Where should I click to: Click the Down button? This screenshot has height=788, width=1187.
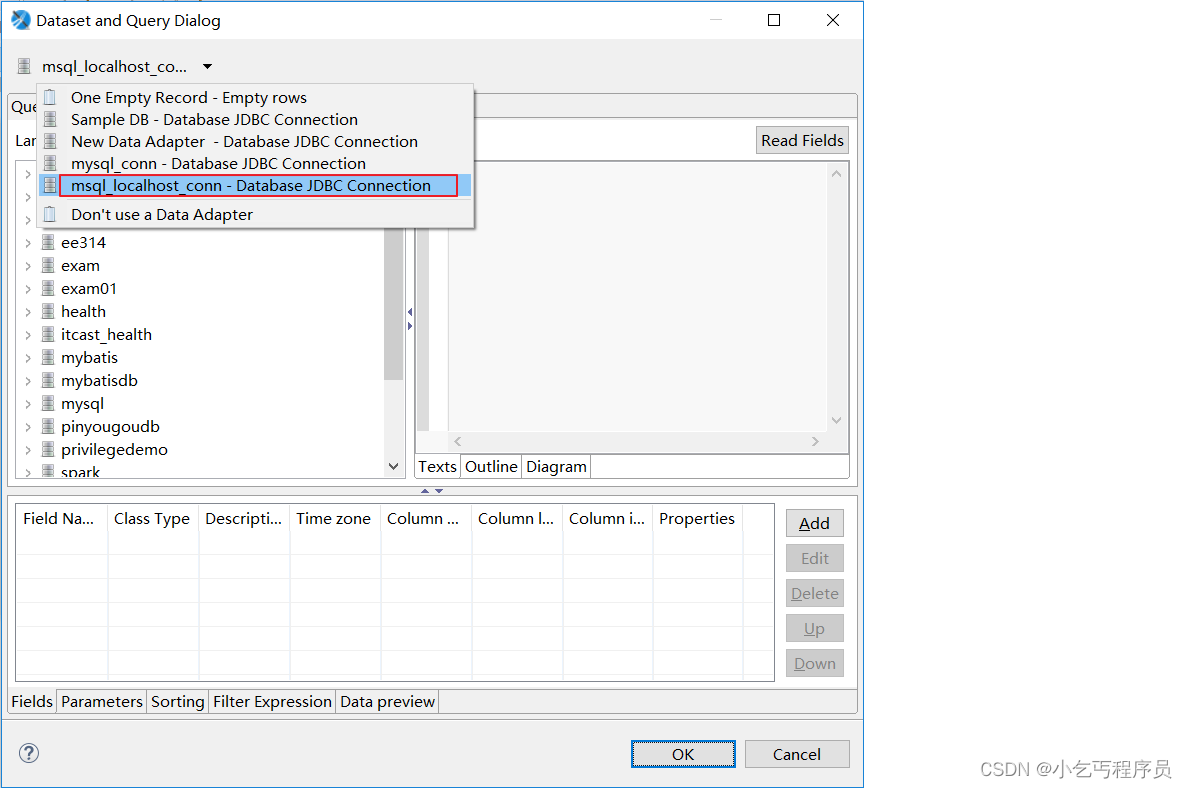(x=815, y=664)
